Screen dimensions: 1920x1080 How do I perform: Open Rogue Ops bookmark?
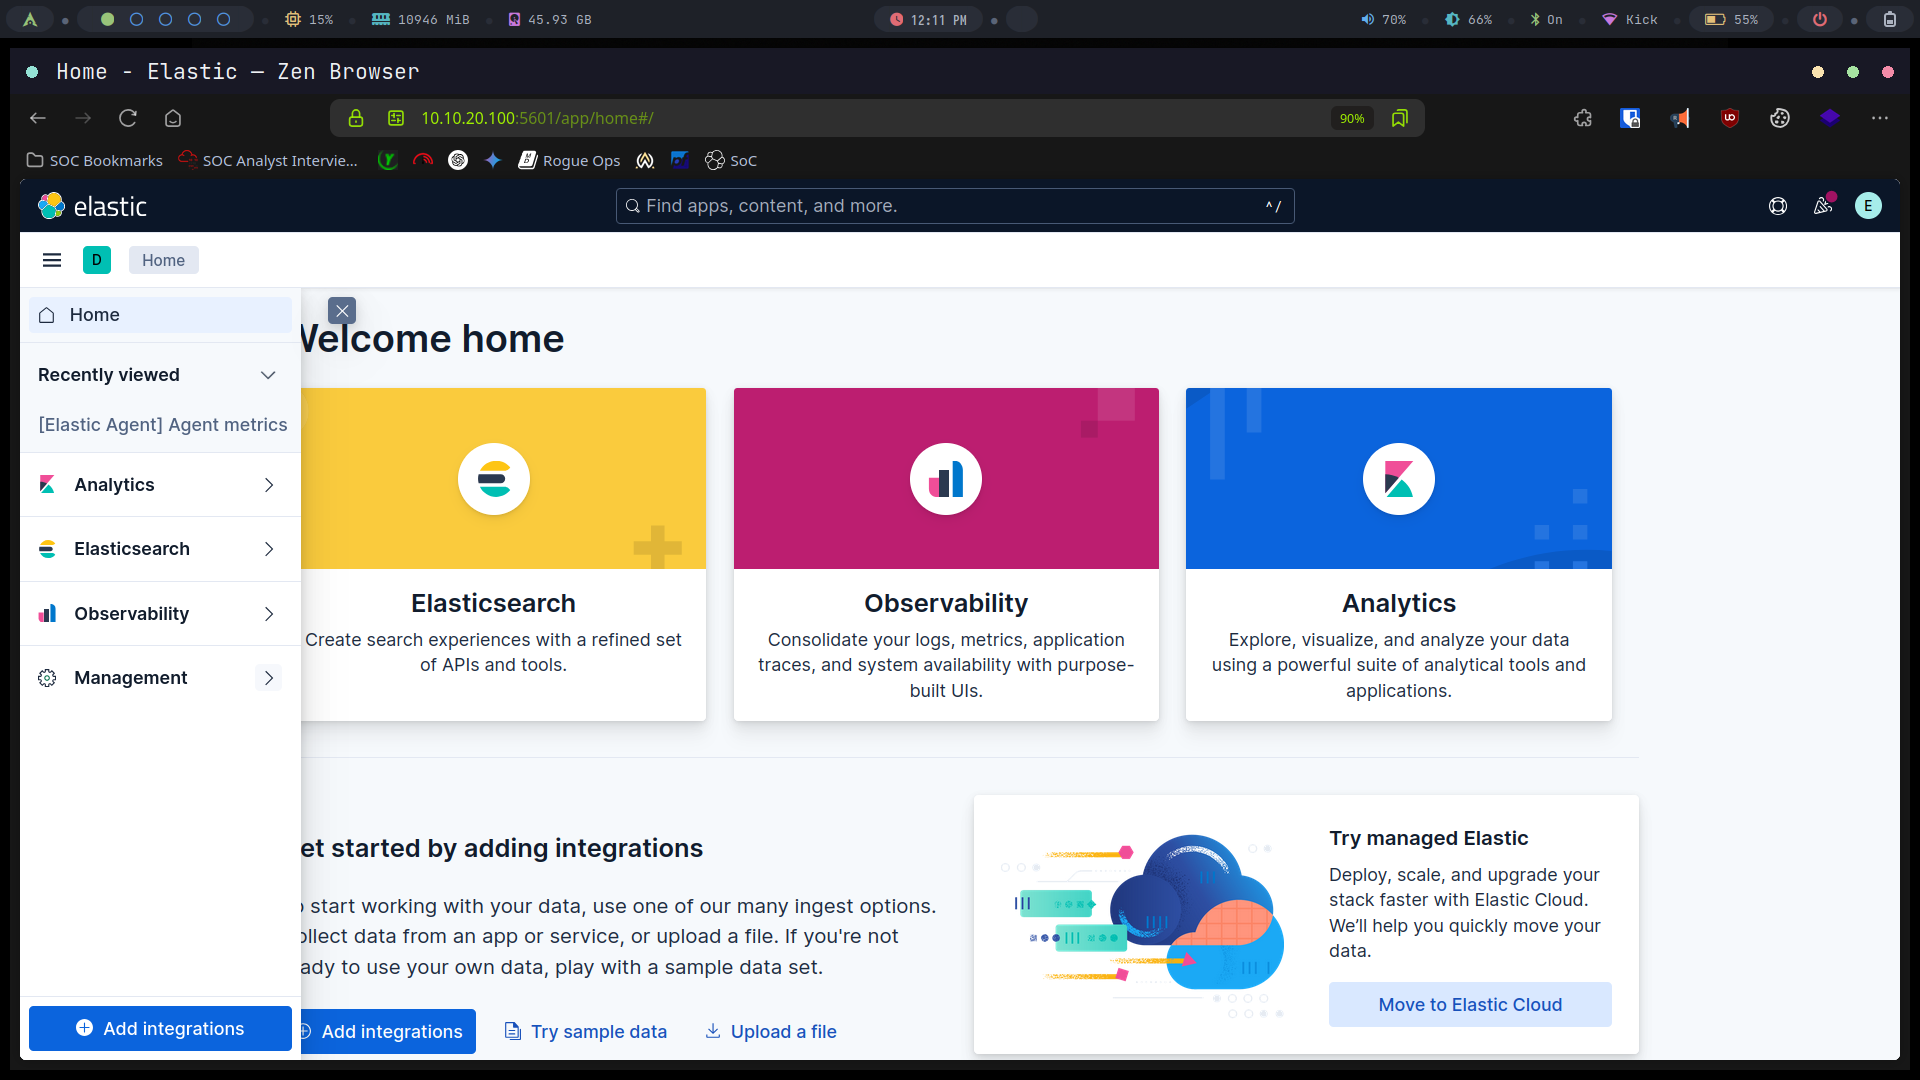[x=569, y=160]
